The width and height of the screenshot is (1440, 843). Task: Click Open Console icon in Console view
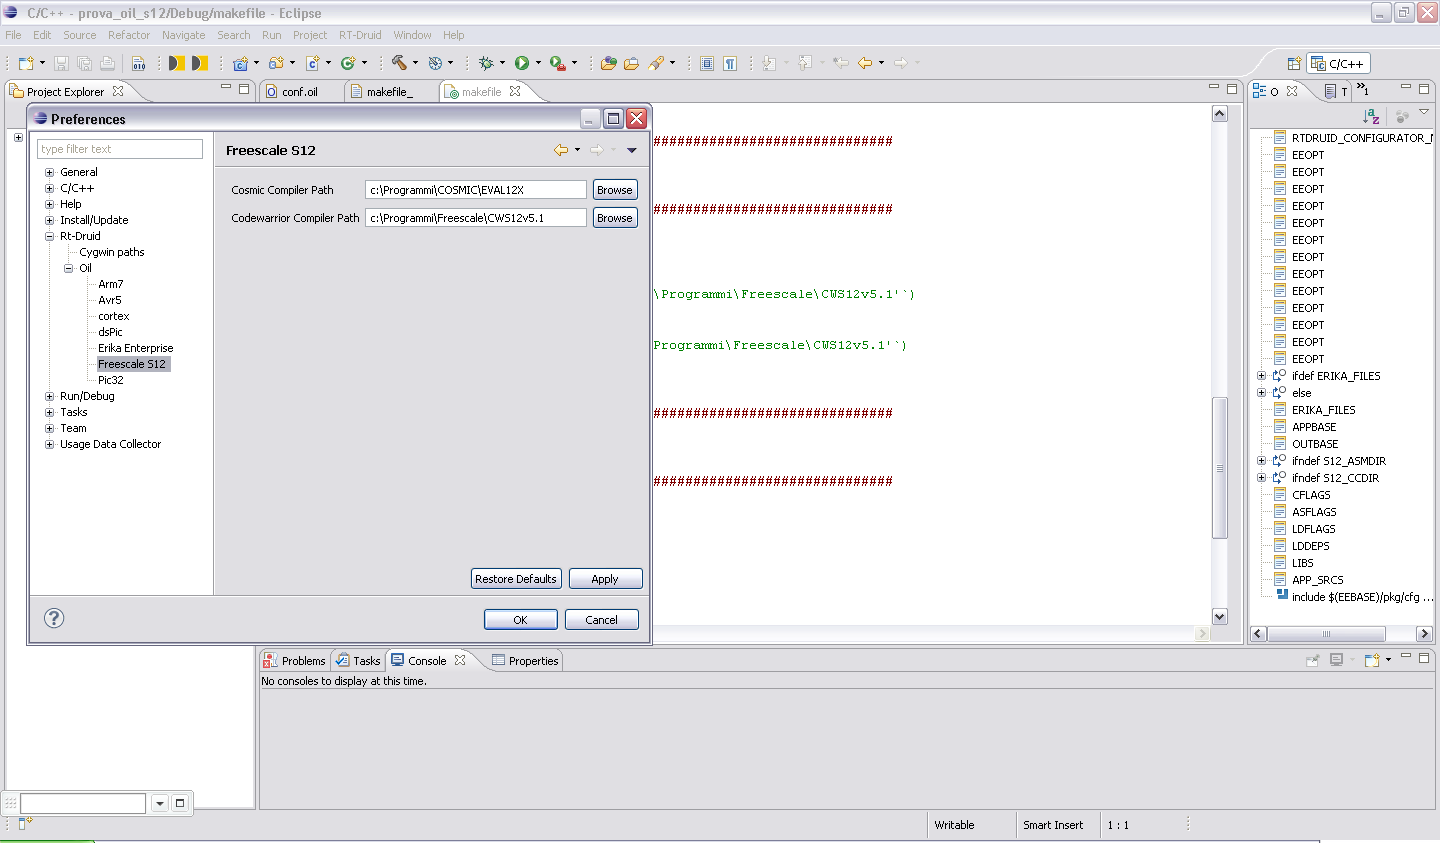pyautogui.click(x=1372, y=660)
